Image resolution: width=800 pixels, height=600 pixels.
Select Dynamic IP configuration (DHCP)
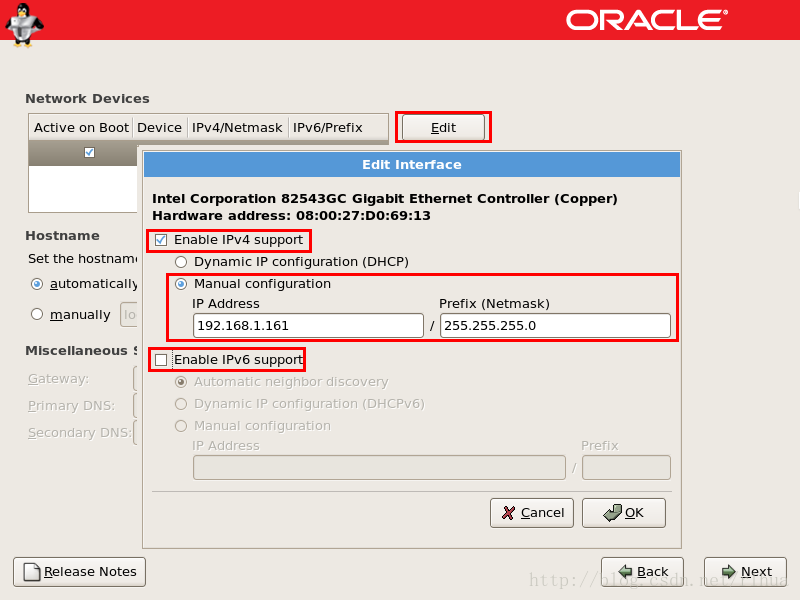coord(181,262)
